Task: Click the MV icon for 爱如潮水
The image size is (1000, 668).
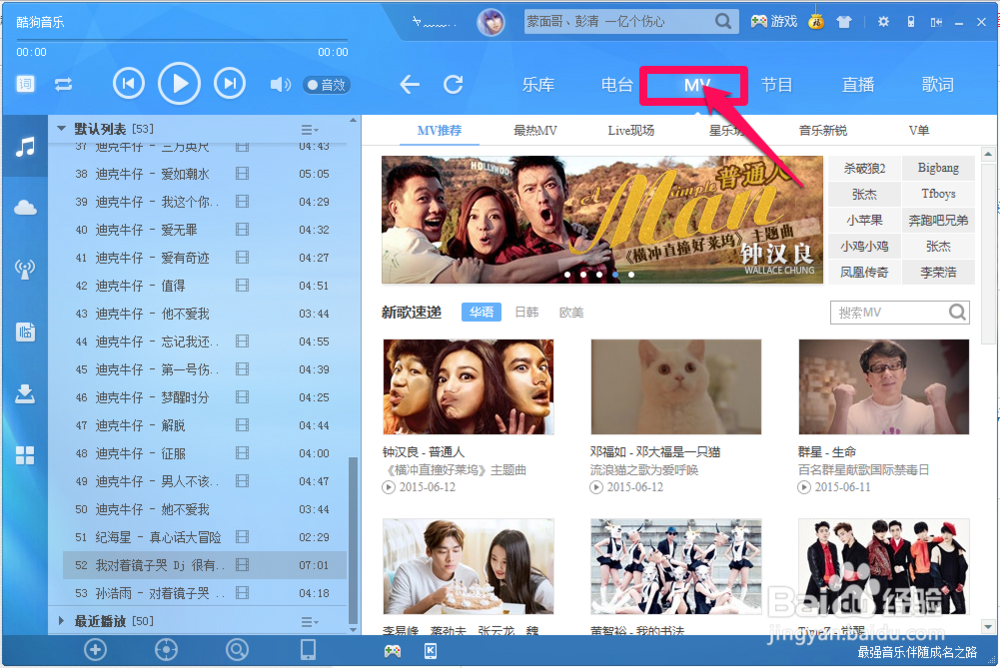Action: (242, 174)
